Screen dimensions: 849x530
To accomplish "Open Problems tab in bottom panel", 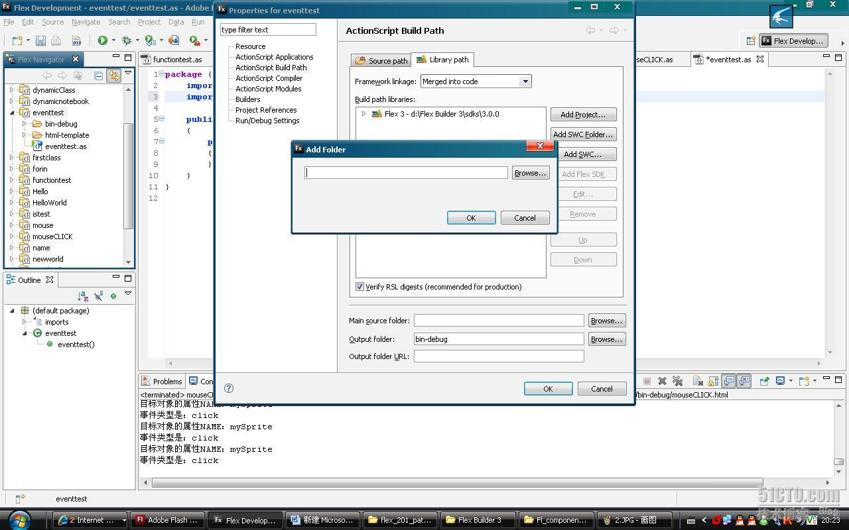I will click(x=162, y=381).
